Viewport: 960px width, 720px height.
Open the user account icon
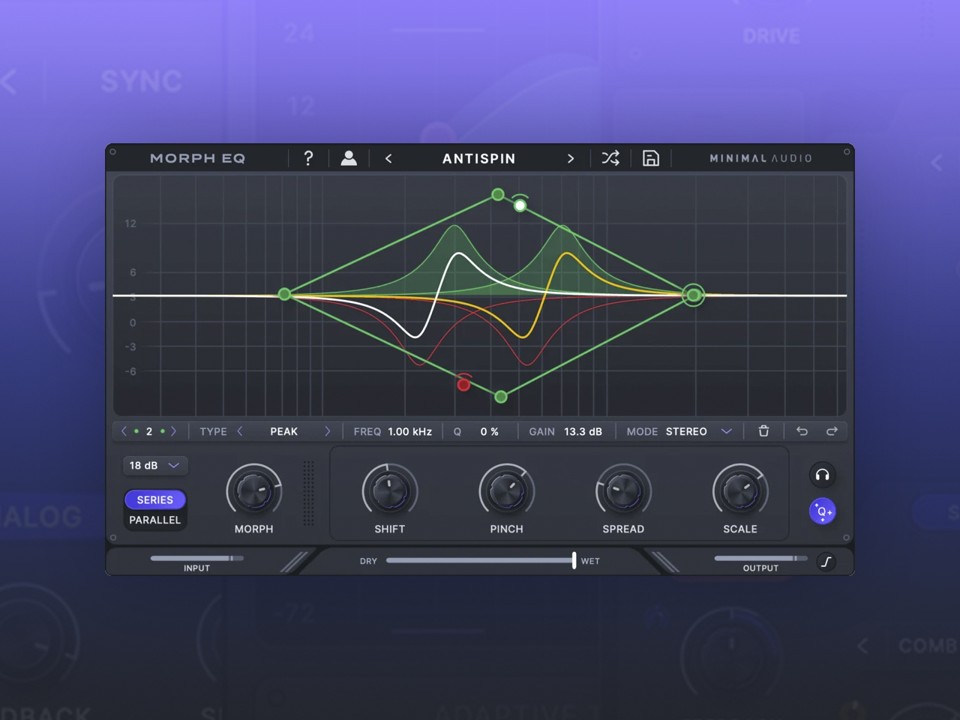click(348, 159)
